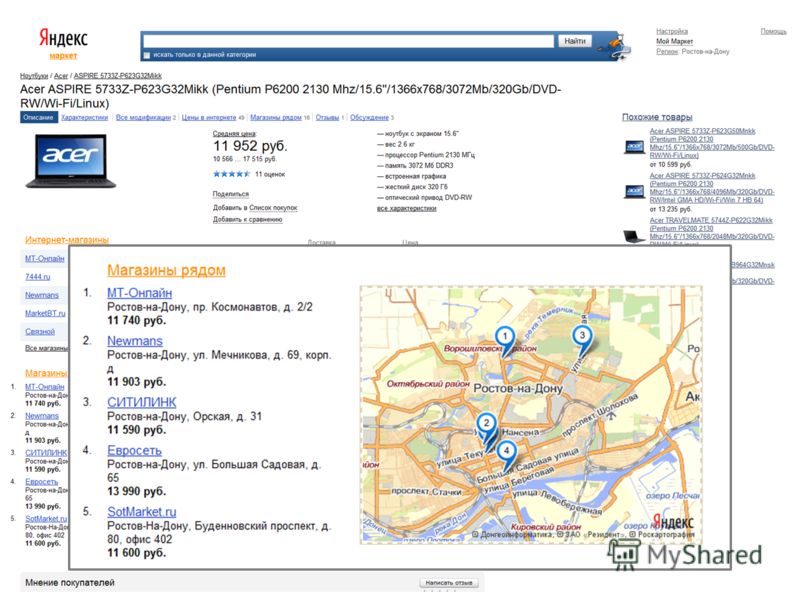This screenshot has height=600, width=800.
Task: Open SotMarket.ru store in popup list
Action: [x=142, y=512]
